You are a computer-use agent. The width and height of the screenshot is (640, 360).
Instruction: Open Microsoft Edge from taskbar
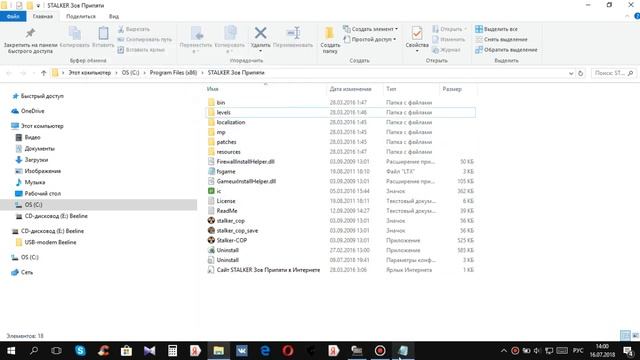265,351
